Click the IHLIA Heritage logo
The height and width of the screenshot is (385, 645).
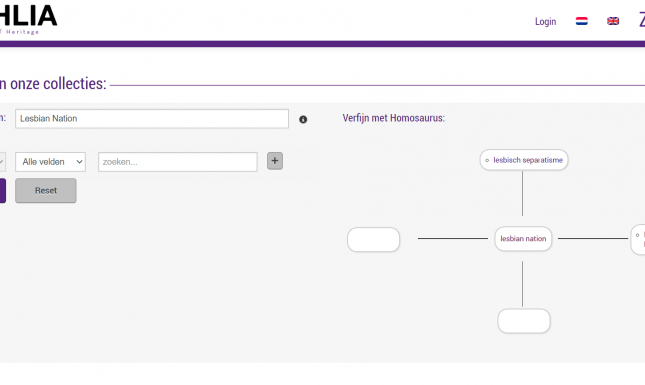28,19
